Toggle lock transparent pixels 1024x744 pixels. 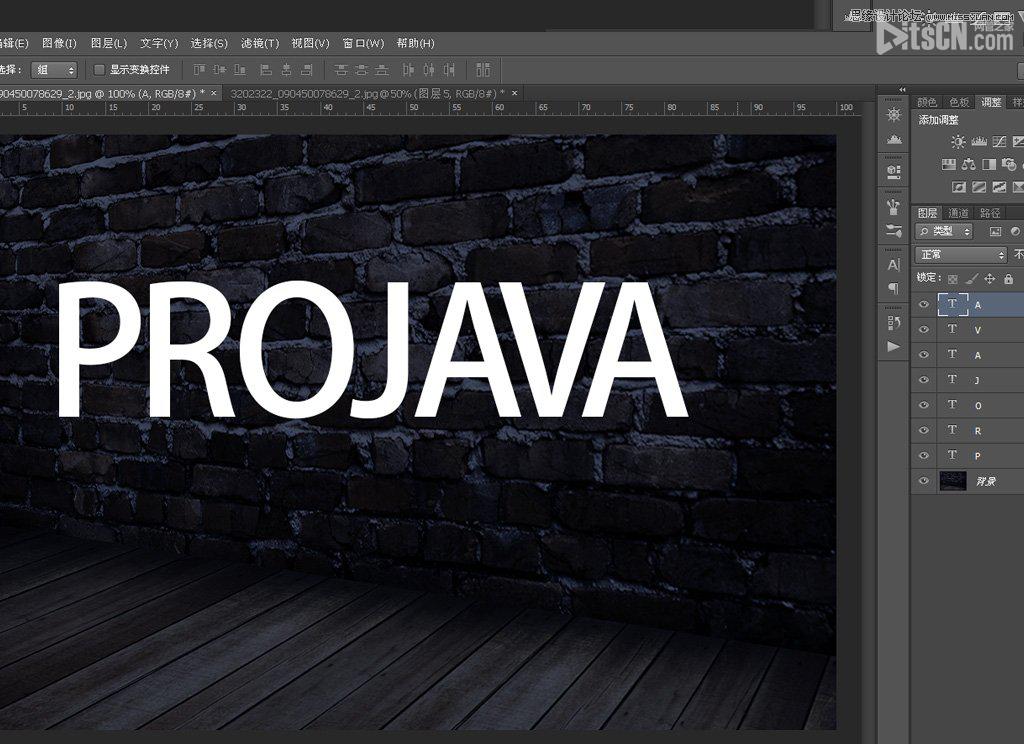(952, 279)
